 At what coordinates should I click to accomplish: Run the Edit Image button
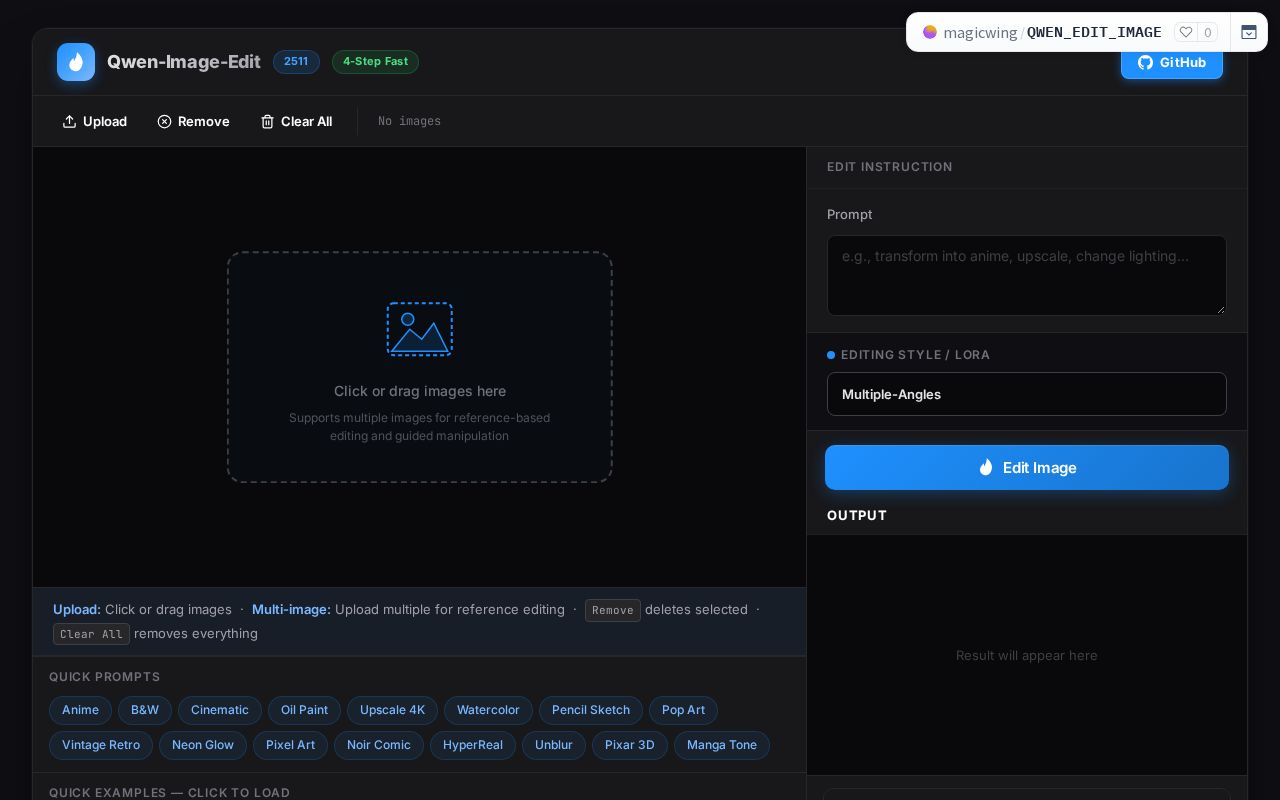(x=1027, y=467)
